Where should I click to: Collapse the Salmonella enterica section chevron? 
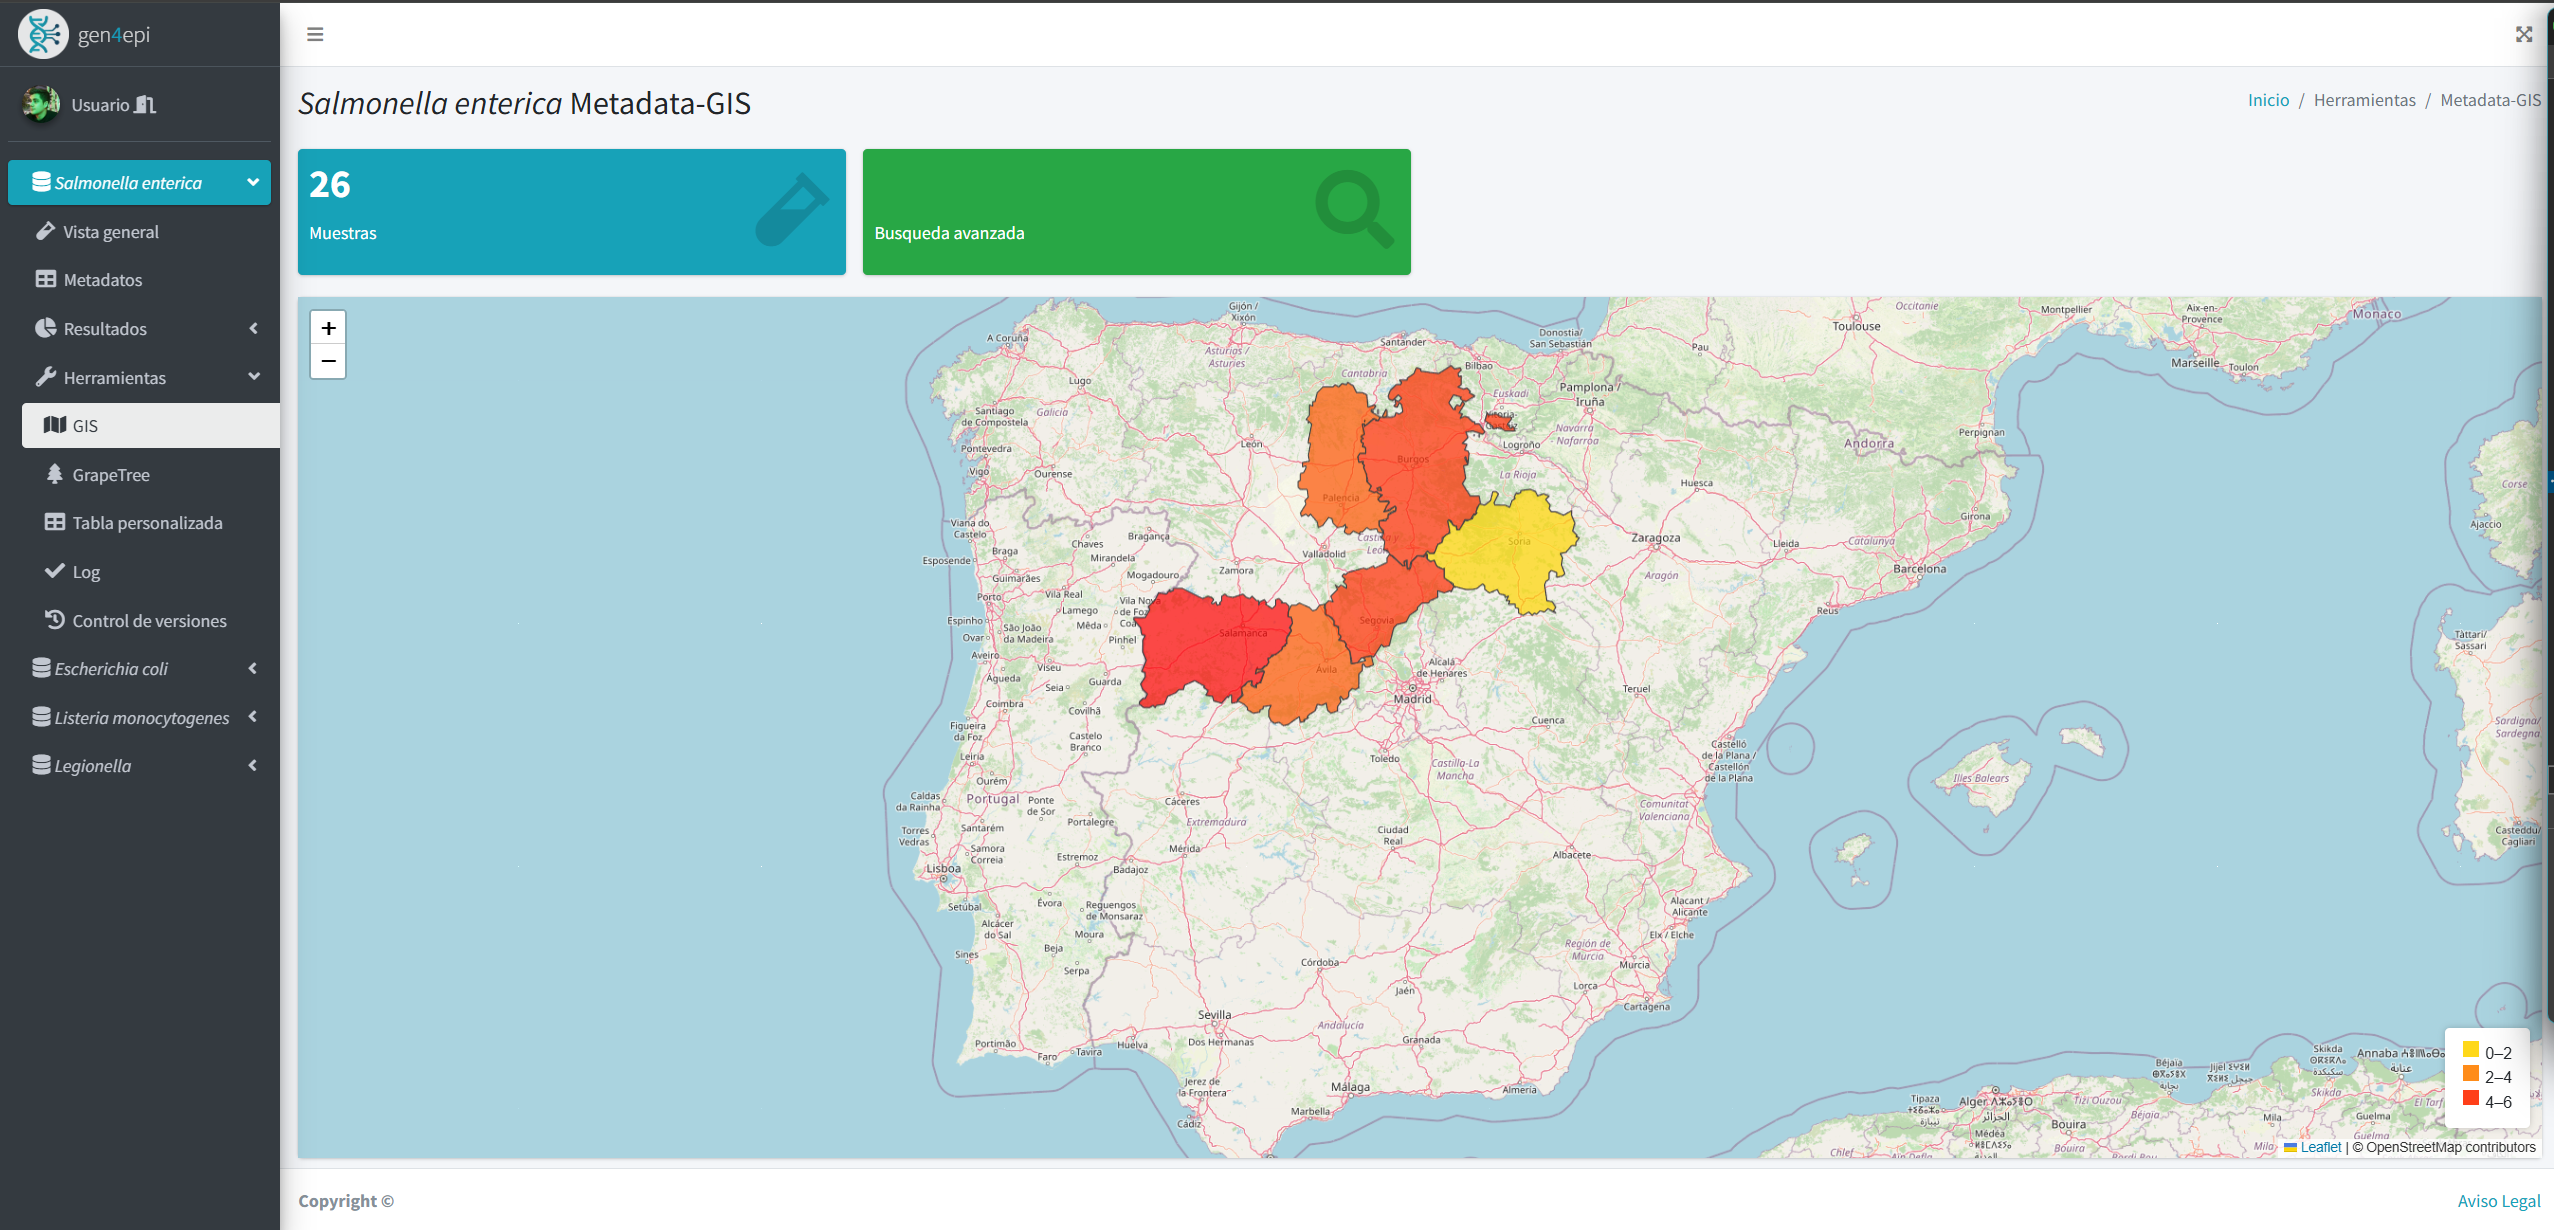252,182
